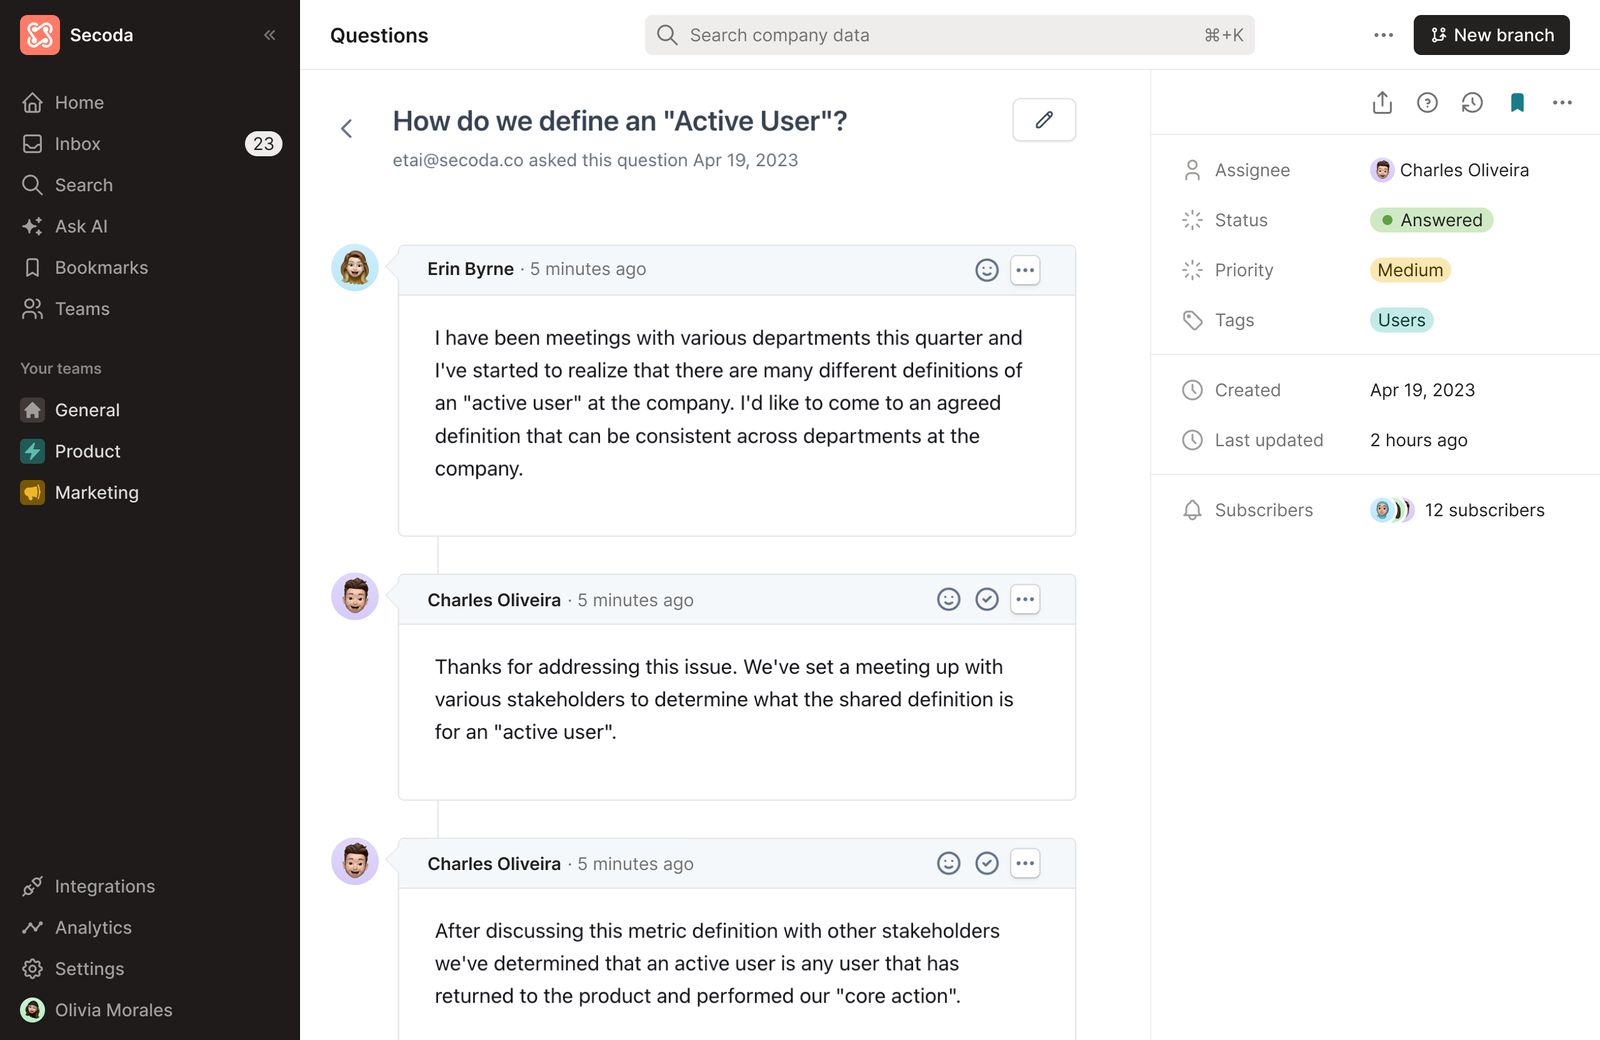
Task: Edit the question title with the pencil button
Action: point(1043,119)
